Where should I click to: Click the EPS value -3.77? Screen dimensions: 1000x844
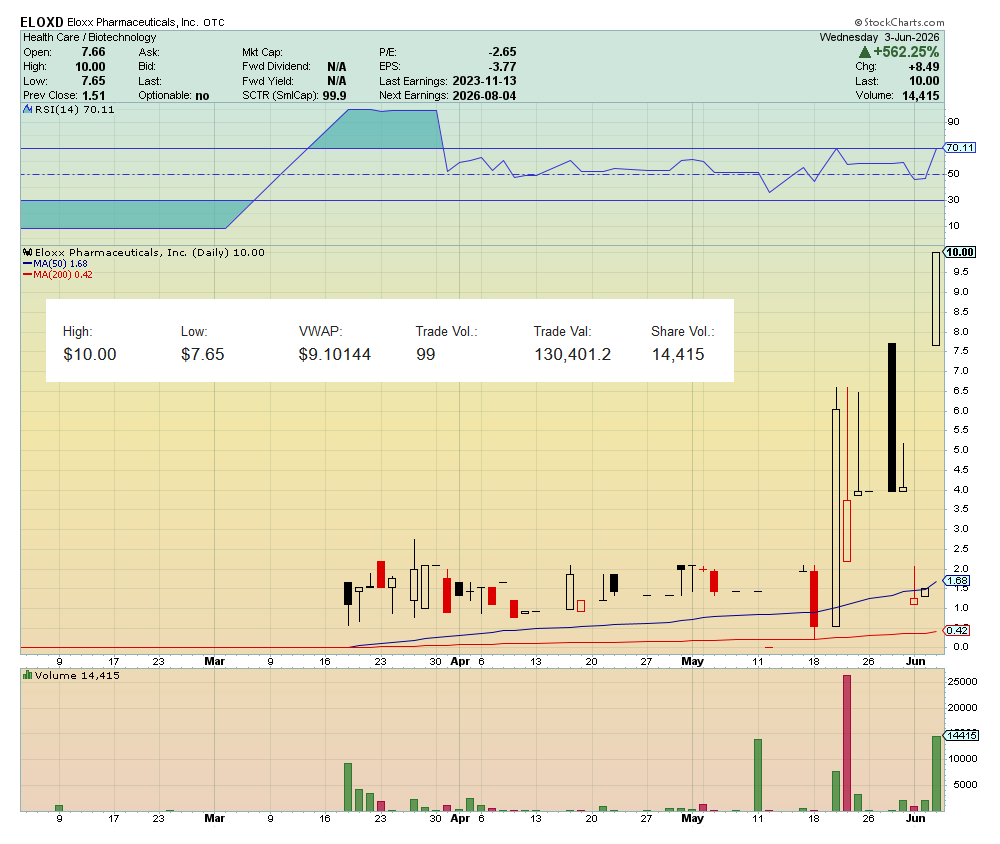(x=503, y=67)
